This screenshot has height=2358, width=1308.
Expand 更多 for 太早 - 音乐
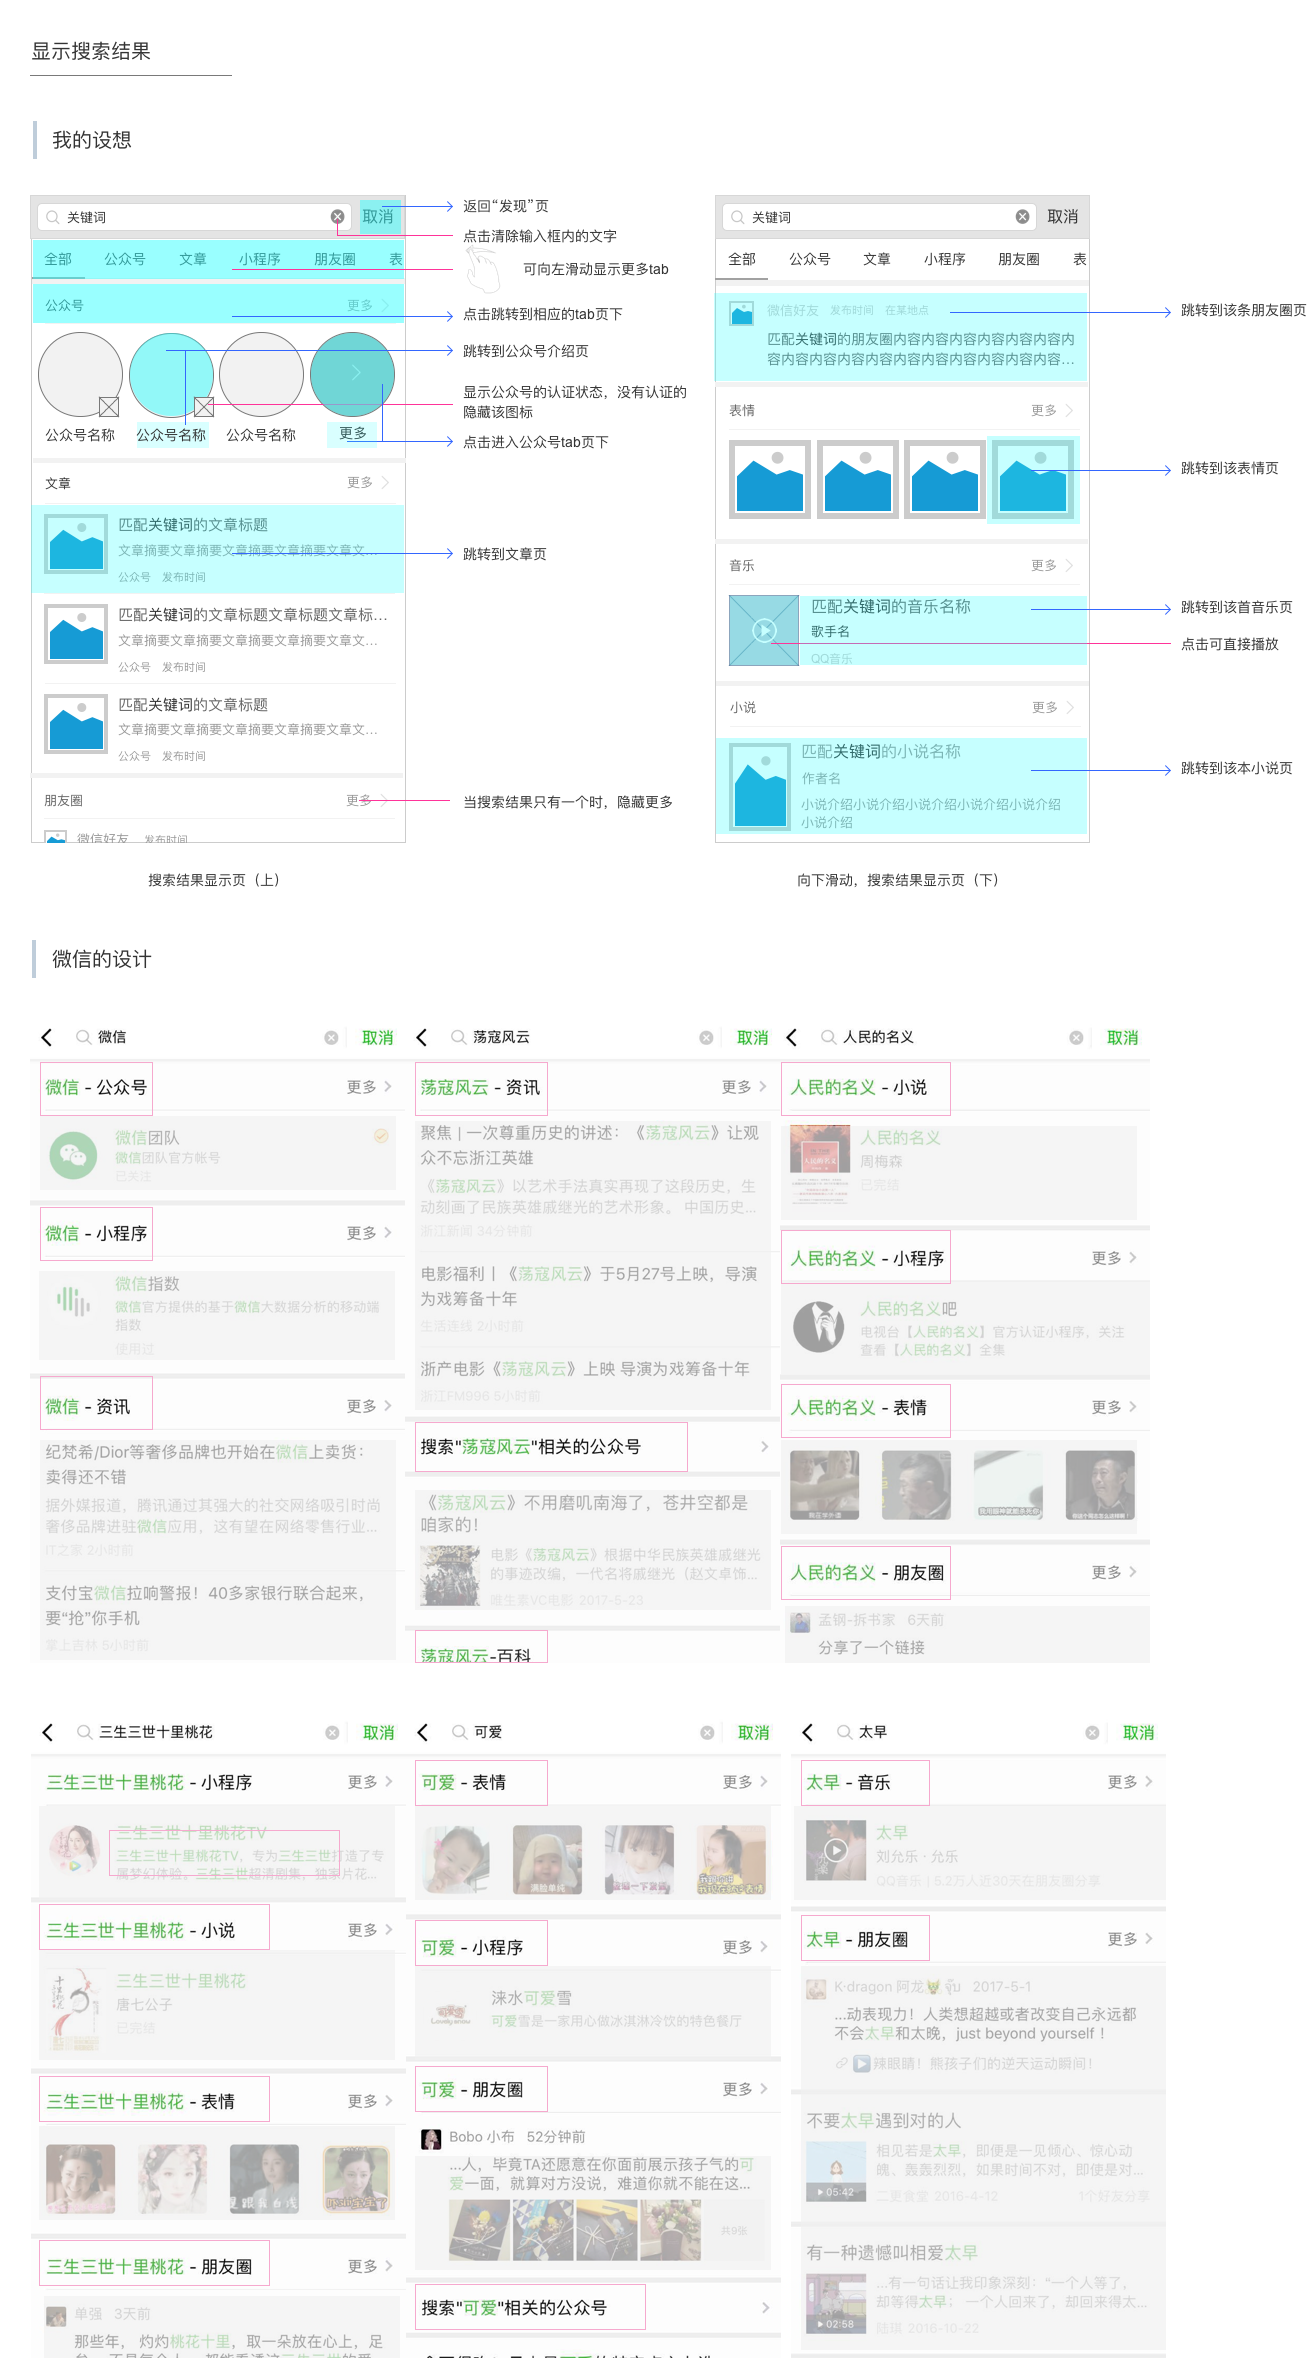1130,1782
